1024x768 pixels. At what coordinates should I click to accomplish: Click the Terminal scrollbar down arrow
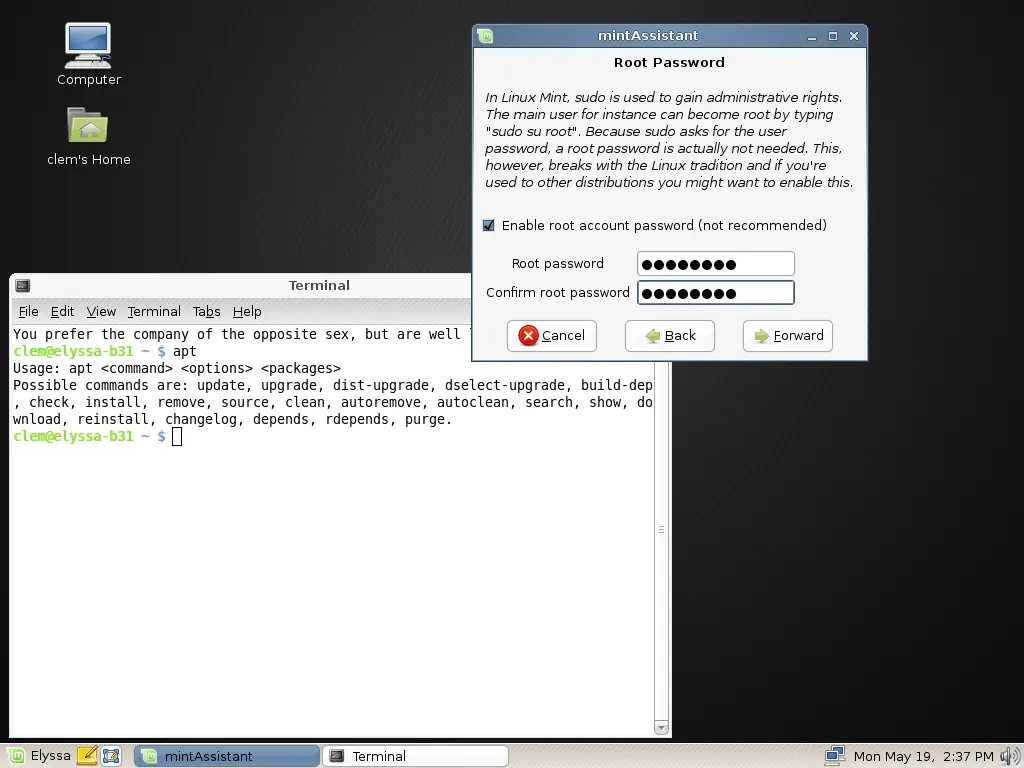tap(661, 728)
